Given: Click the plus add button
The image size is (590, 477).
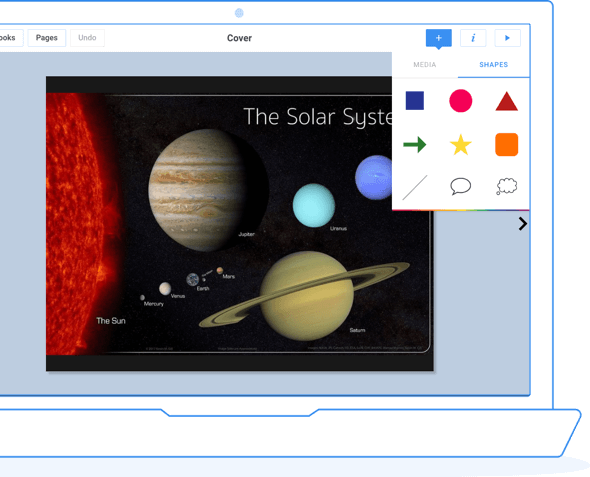Looking at the screenshot, I should pos(438,38).
